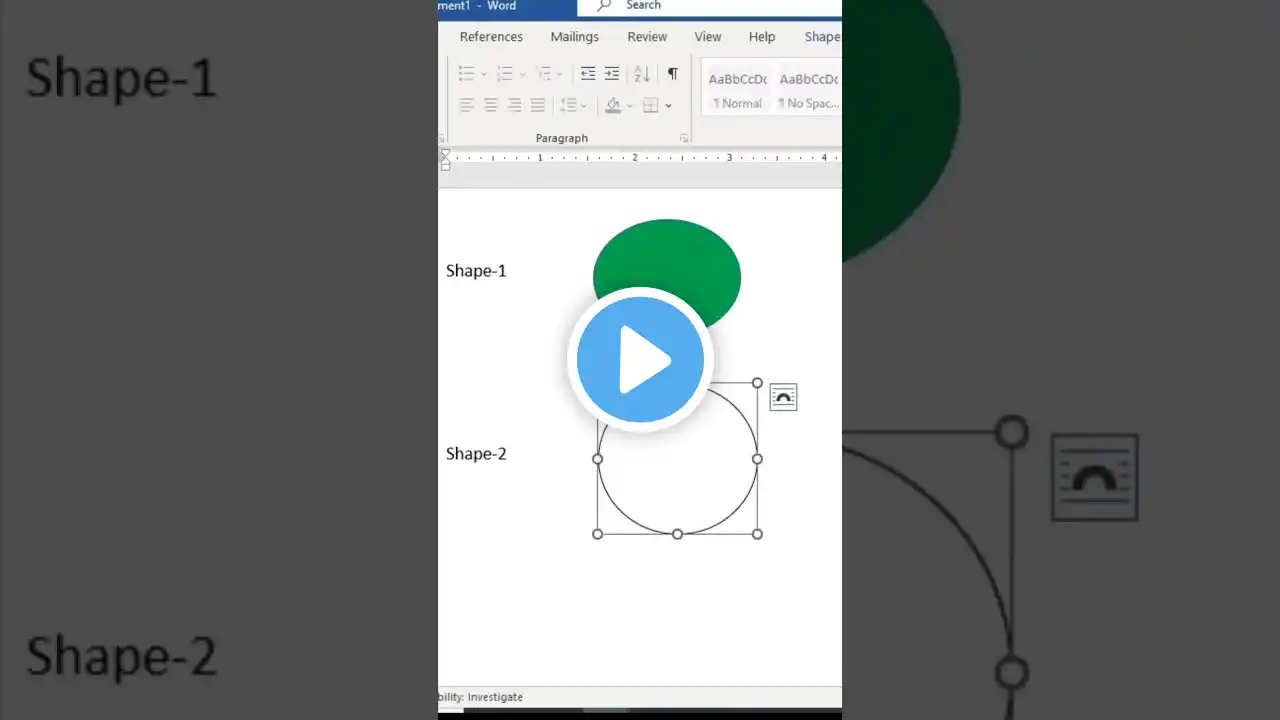Align the text to the right
The width and height of the screenshot is (1280, 720).
[514, 105]
